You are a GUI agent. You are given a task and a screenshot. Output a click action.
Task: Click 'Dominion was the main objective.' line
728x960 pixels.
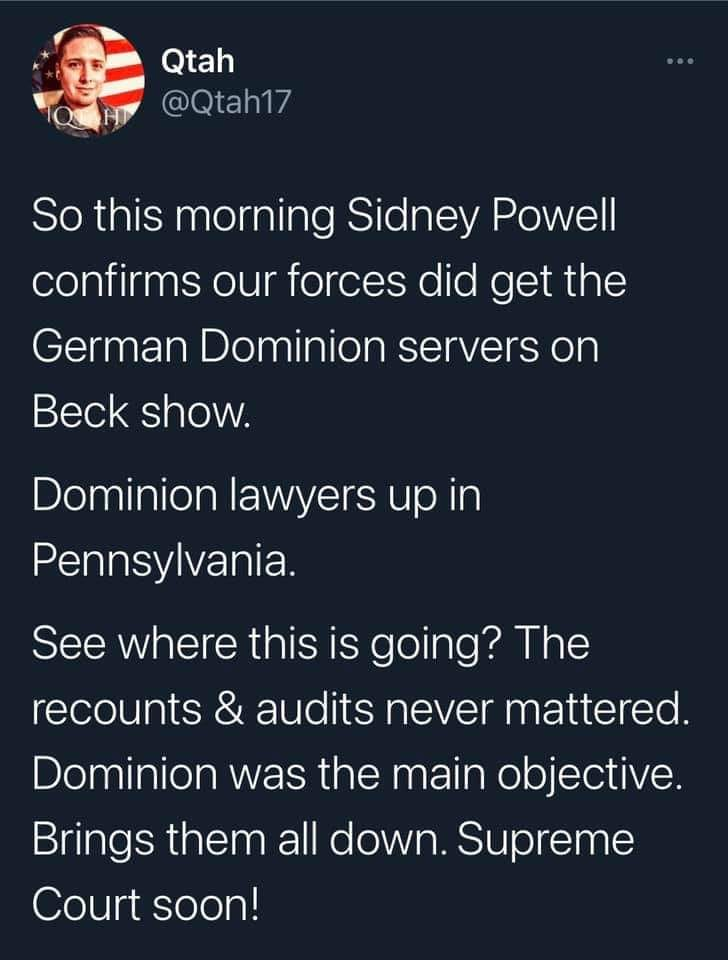click(x=357, y=775)
